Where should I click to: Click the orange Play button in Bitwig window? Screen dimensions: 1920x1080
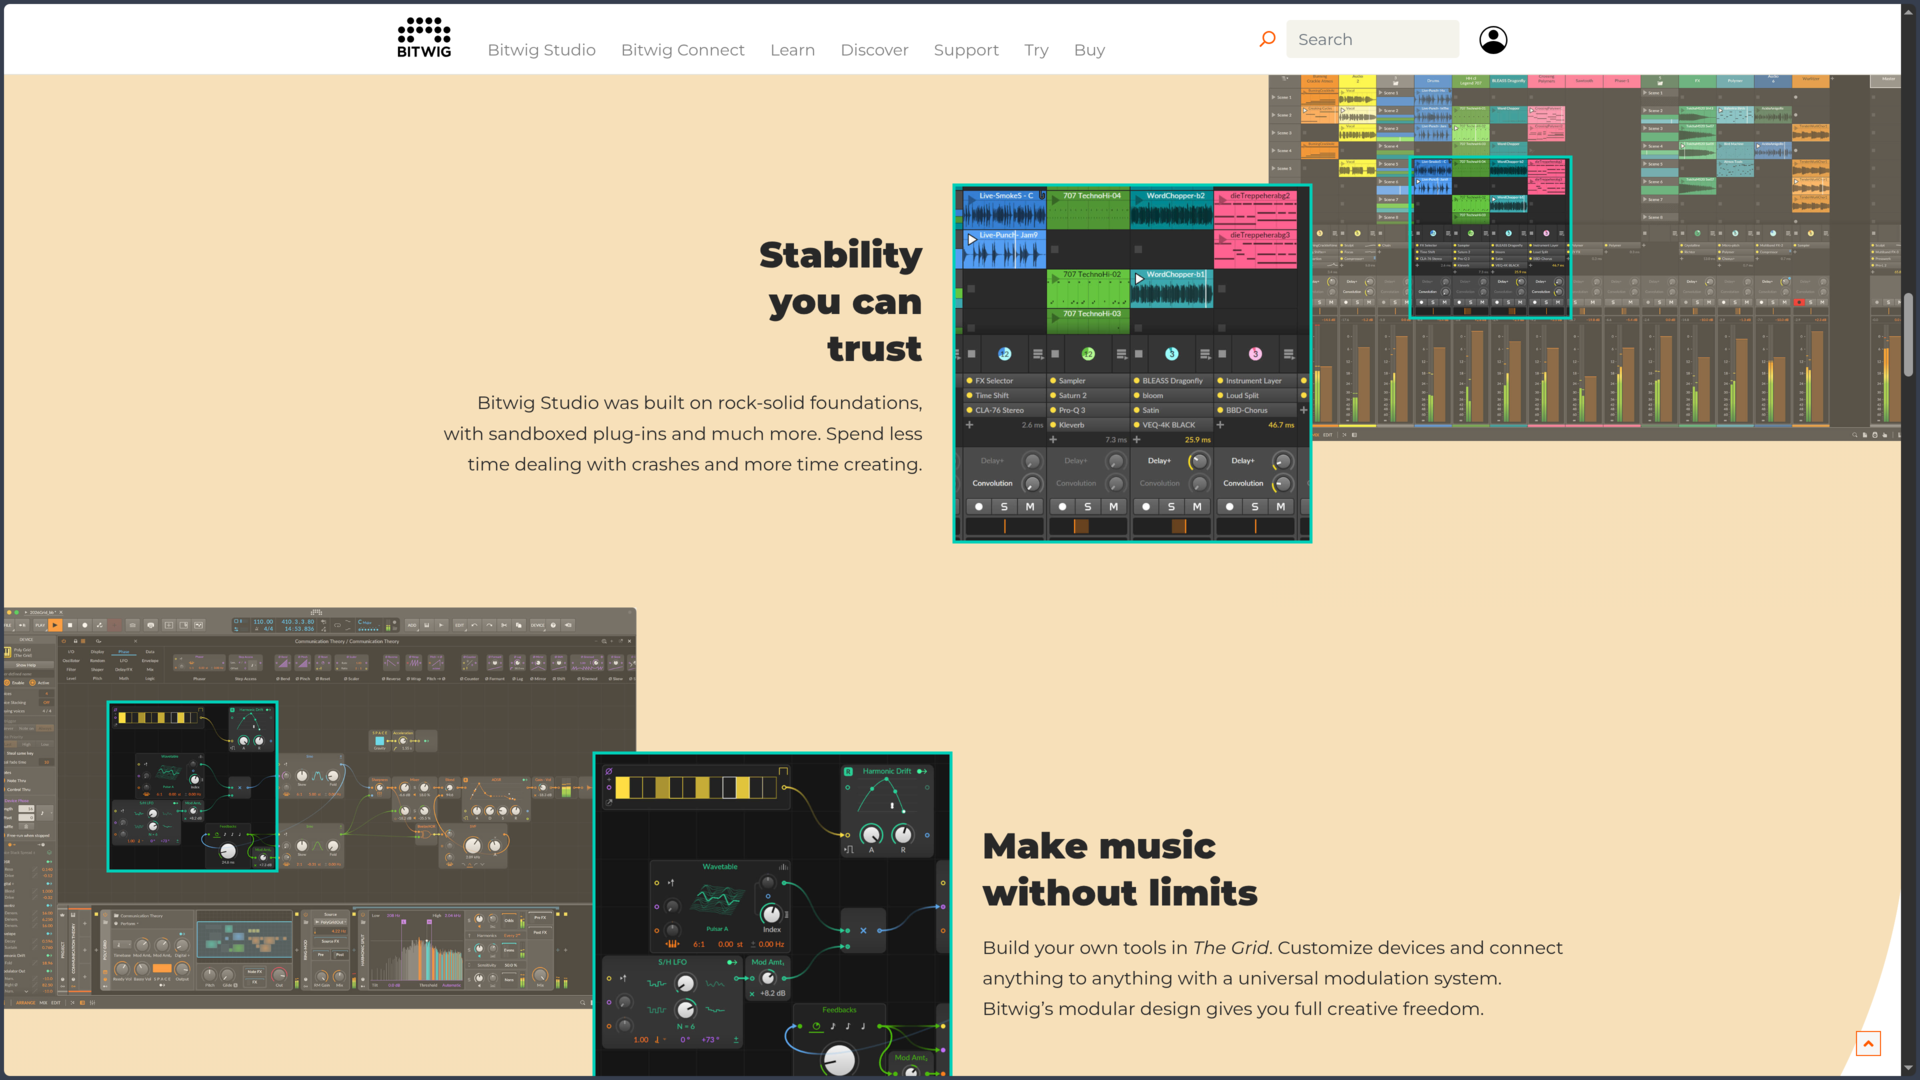point(55,625)
